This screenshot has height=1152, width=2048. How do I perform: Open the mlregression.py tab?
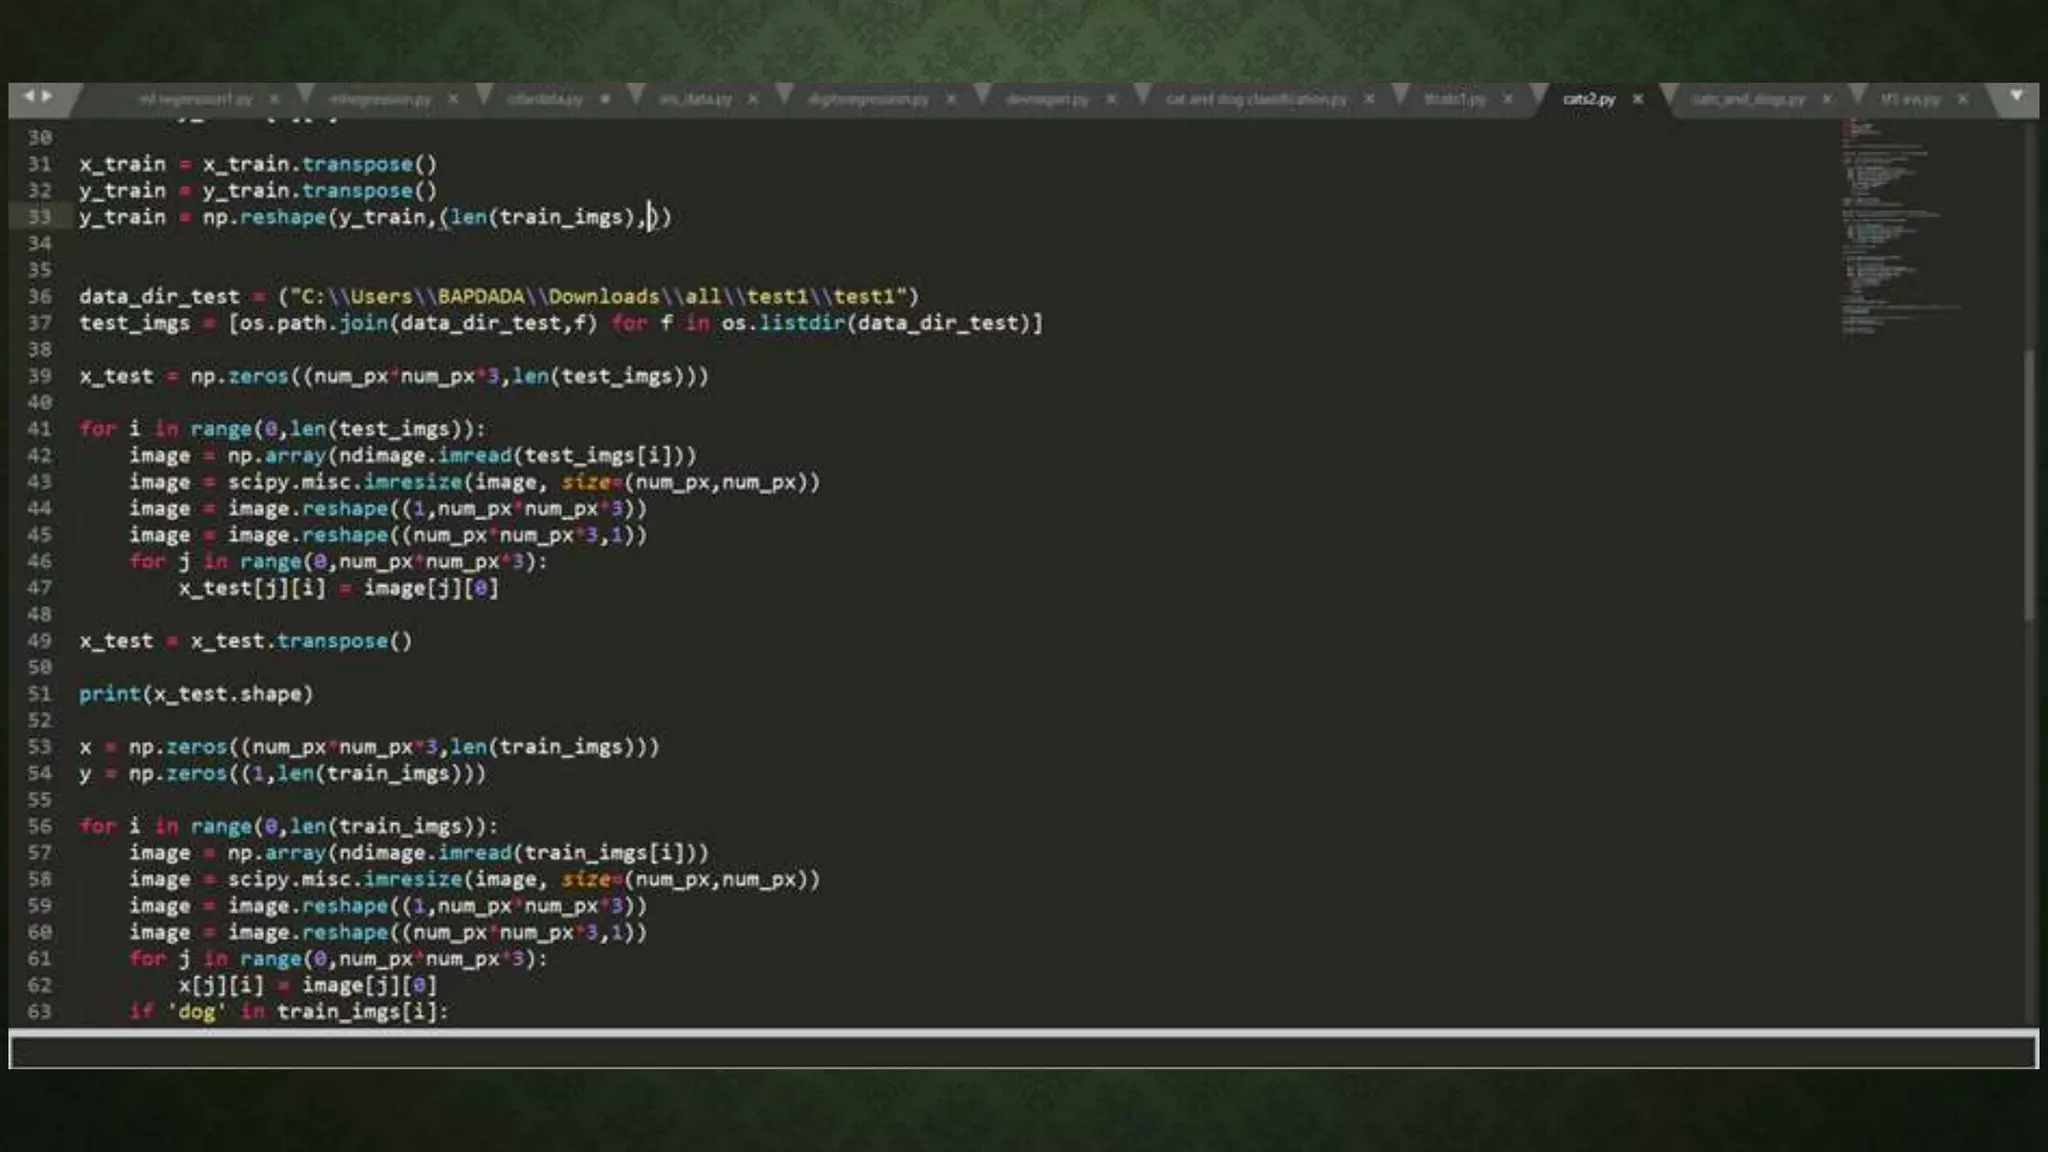click(380, 99)
